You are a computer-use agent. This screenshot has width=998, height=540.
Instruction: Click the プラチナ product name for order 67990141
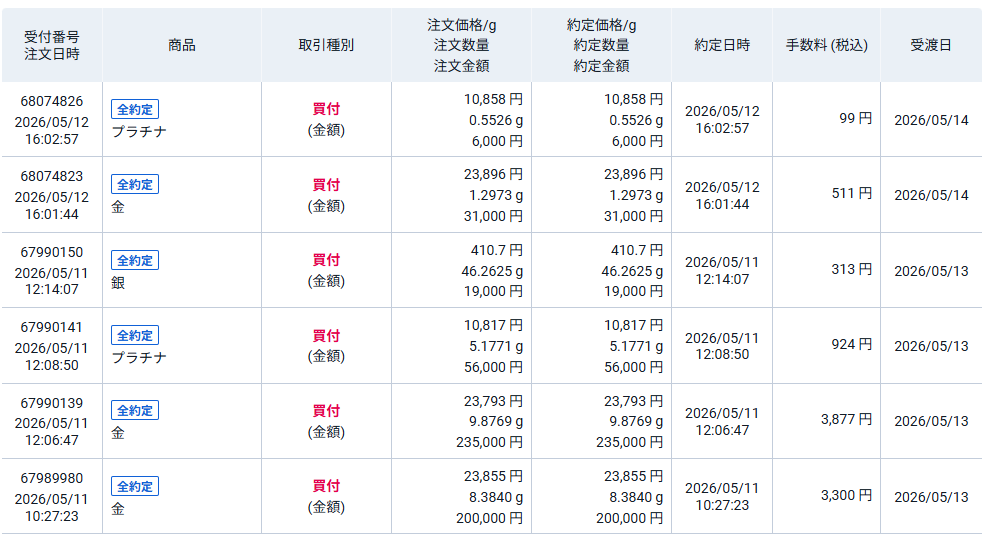click(139, 358)
